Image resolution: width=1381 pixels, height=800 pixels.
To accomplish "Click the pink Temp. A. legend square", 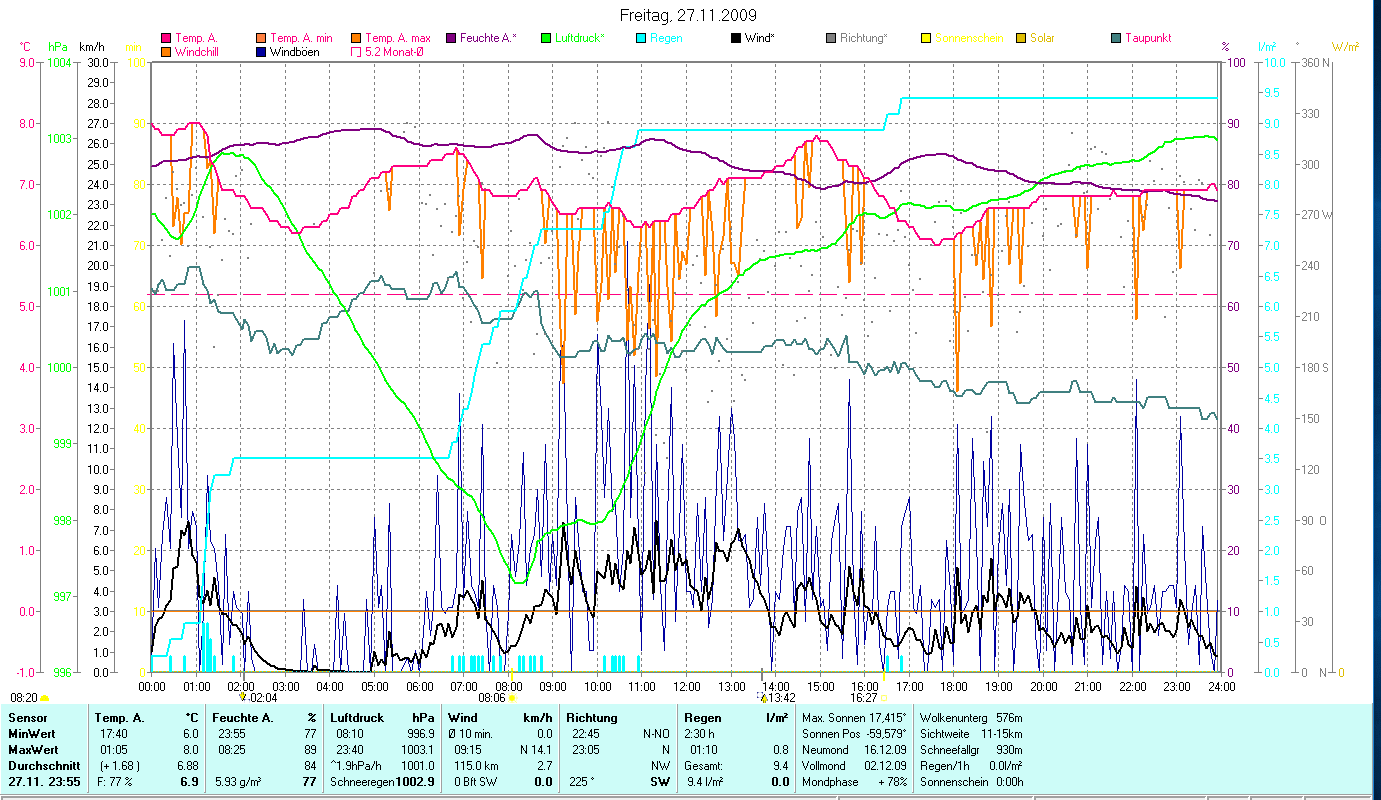I will [x=166, y=39].
